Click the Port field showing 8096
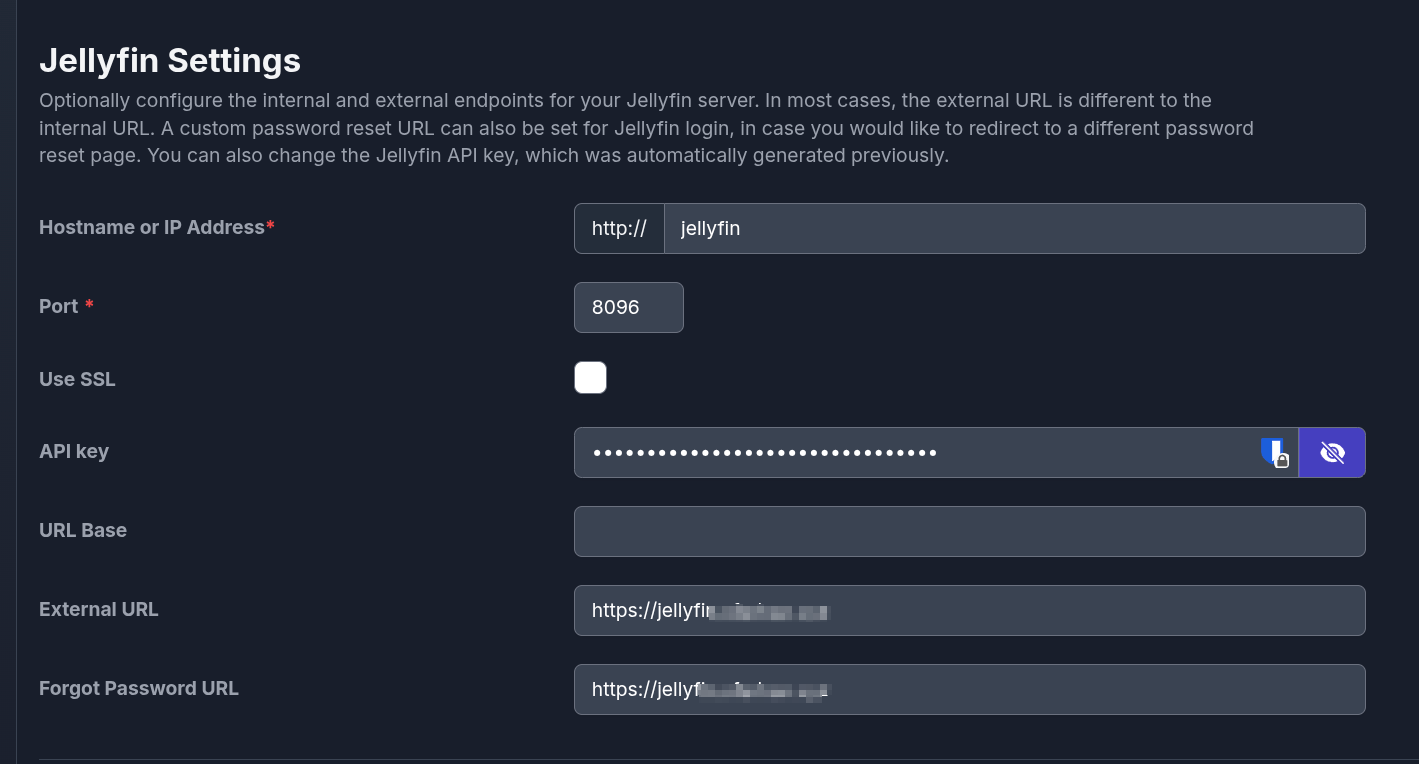The image size is (1419, 764). [x=628, y=307]
